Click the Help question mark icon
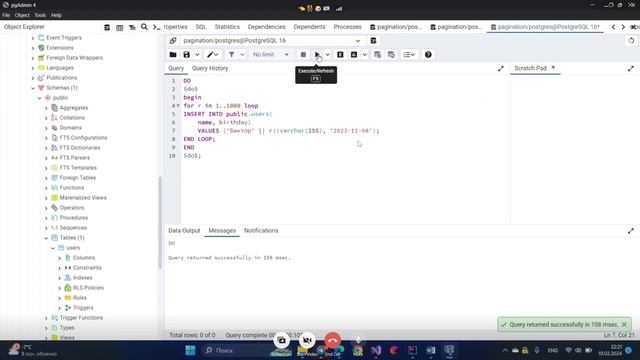The height and width of the screenshot is (360, 640). pos(428,55)
